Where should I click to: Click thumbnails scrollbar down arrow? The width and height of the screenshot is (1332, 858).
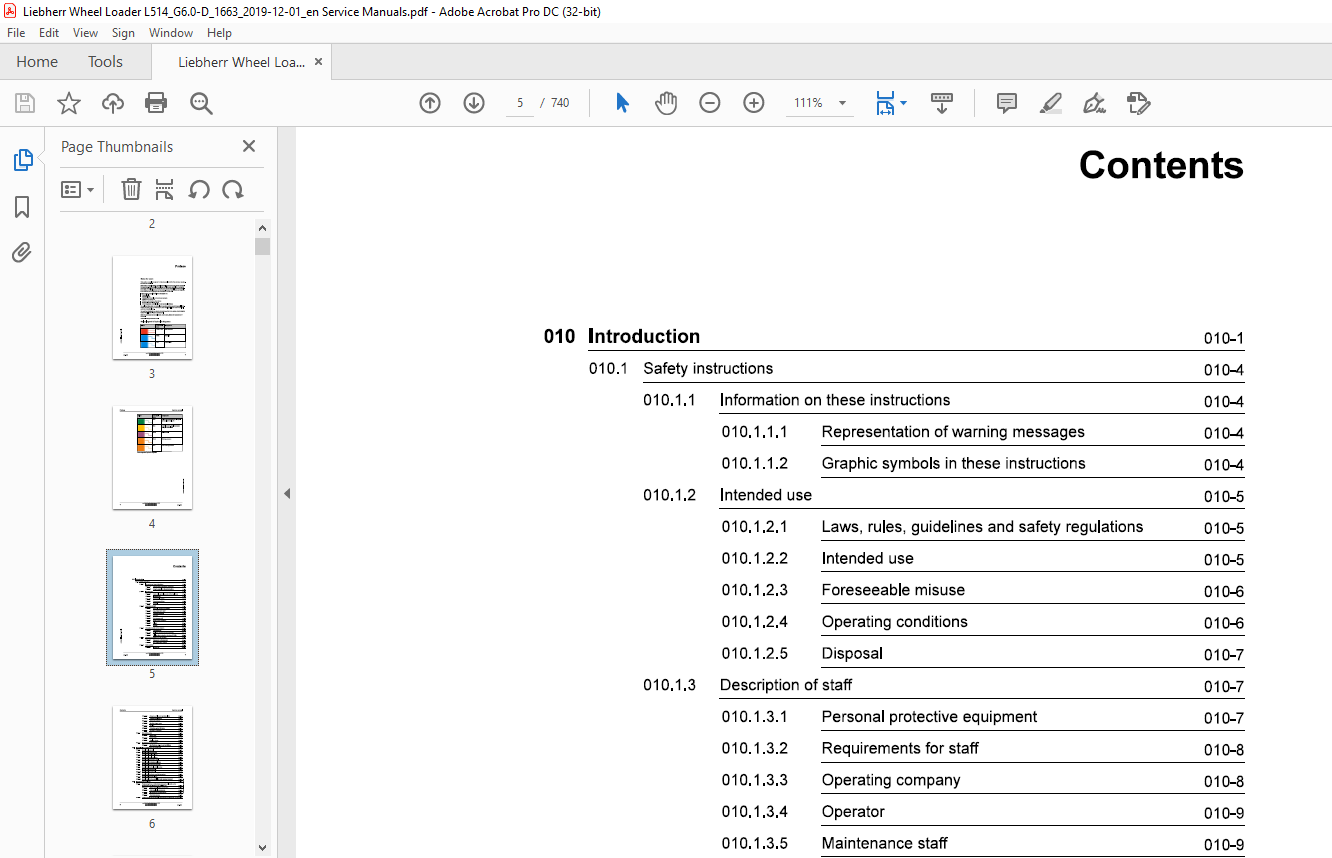(x=262, y=848)
